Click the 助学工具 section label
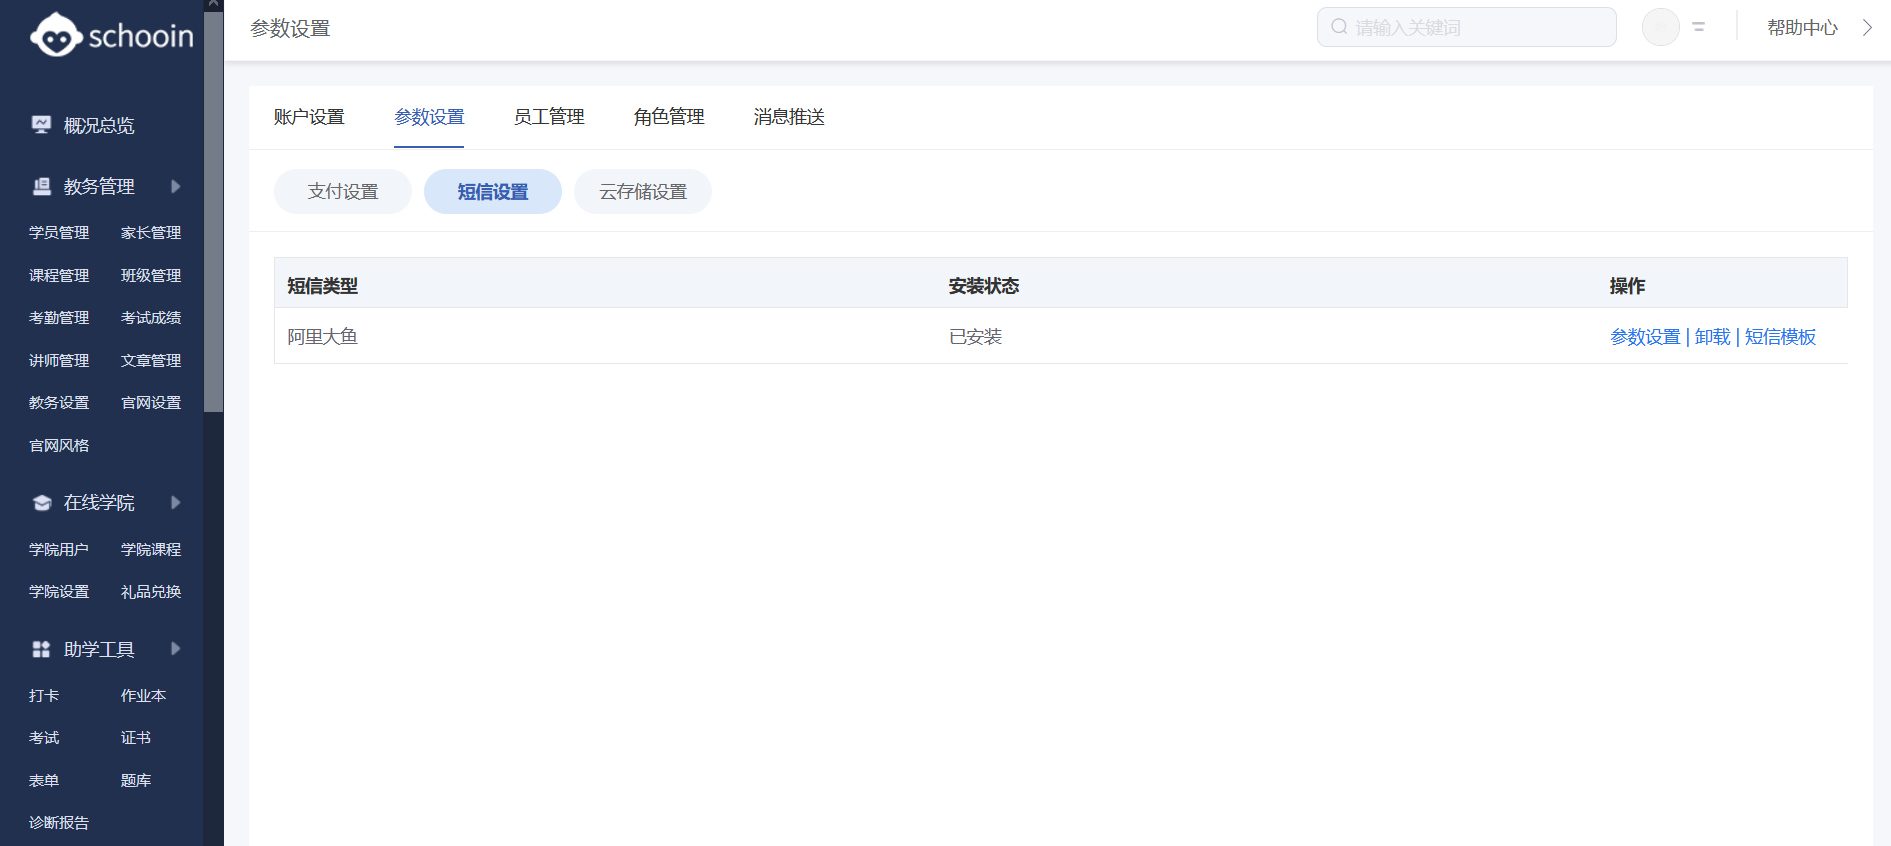1891x846 pixels. 99,649
